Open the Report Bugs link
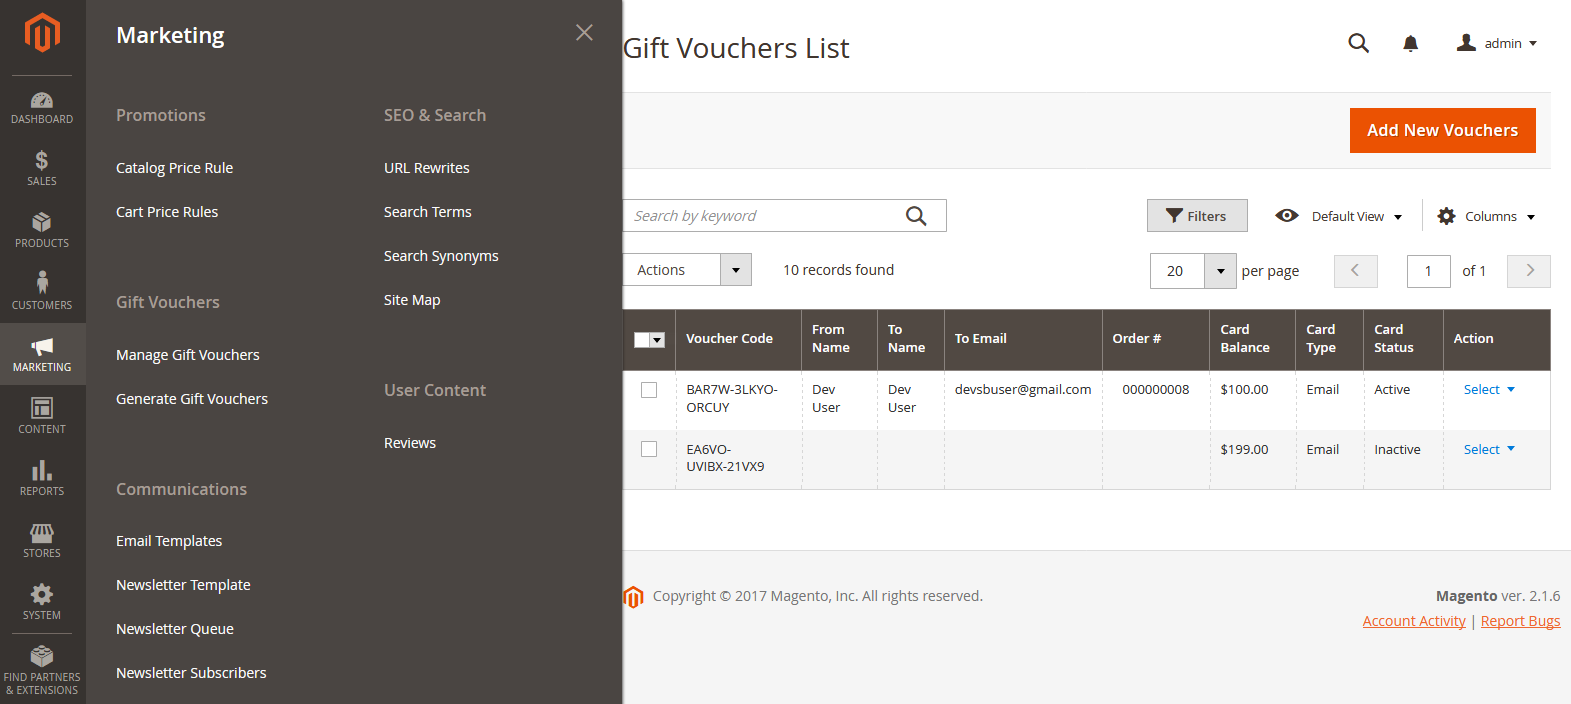 1520,621
